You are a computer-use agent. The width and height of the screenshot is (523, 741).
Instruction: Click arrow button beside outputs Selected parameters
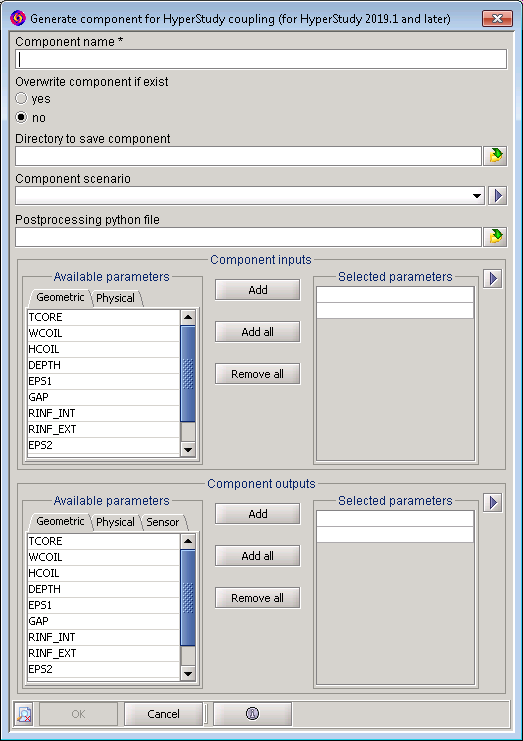(x=493, y=502)
